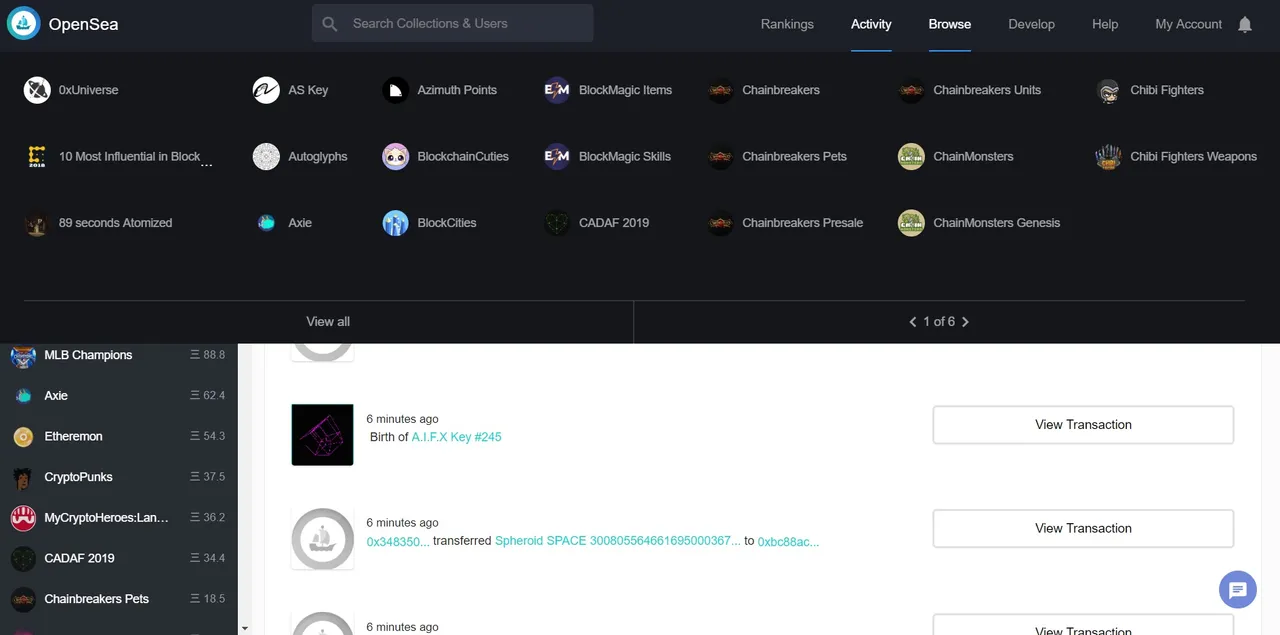The width and height of the screenshot is (1280, 635).
Task: Open the Activity menu item
Action: (x=871, y=24)
